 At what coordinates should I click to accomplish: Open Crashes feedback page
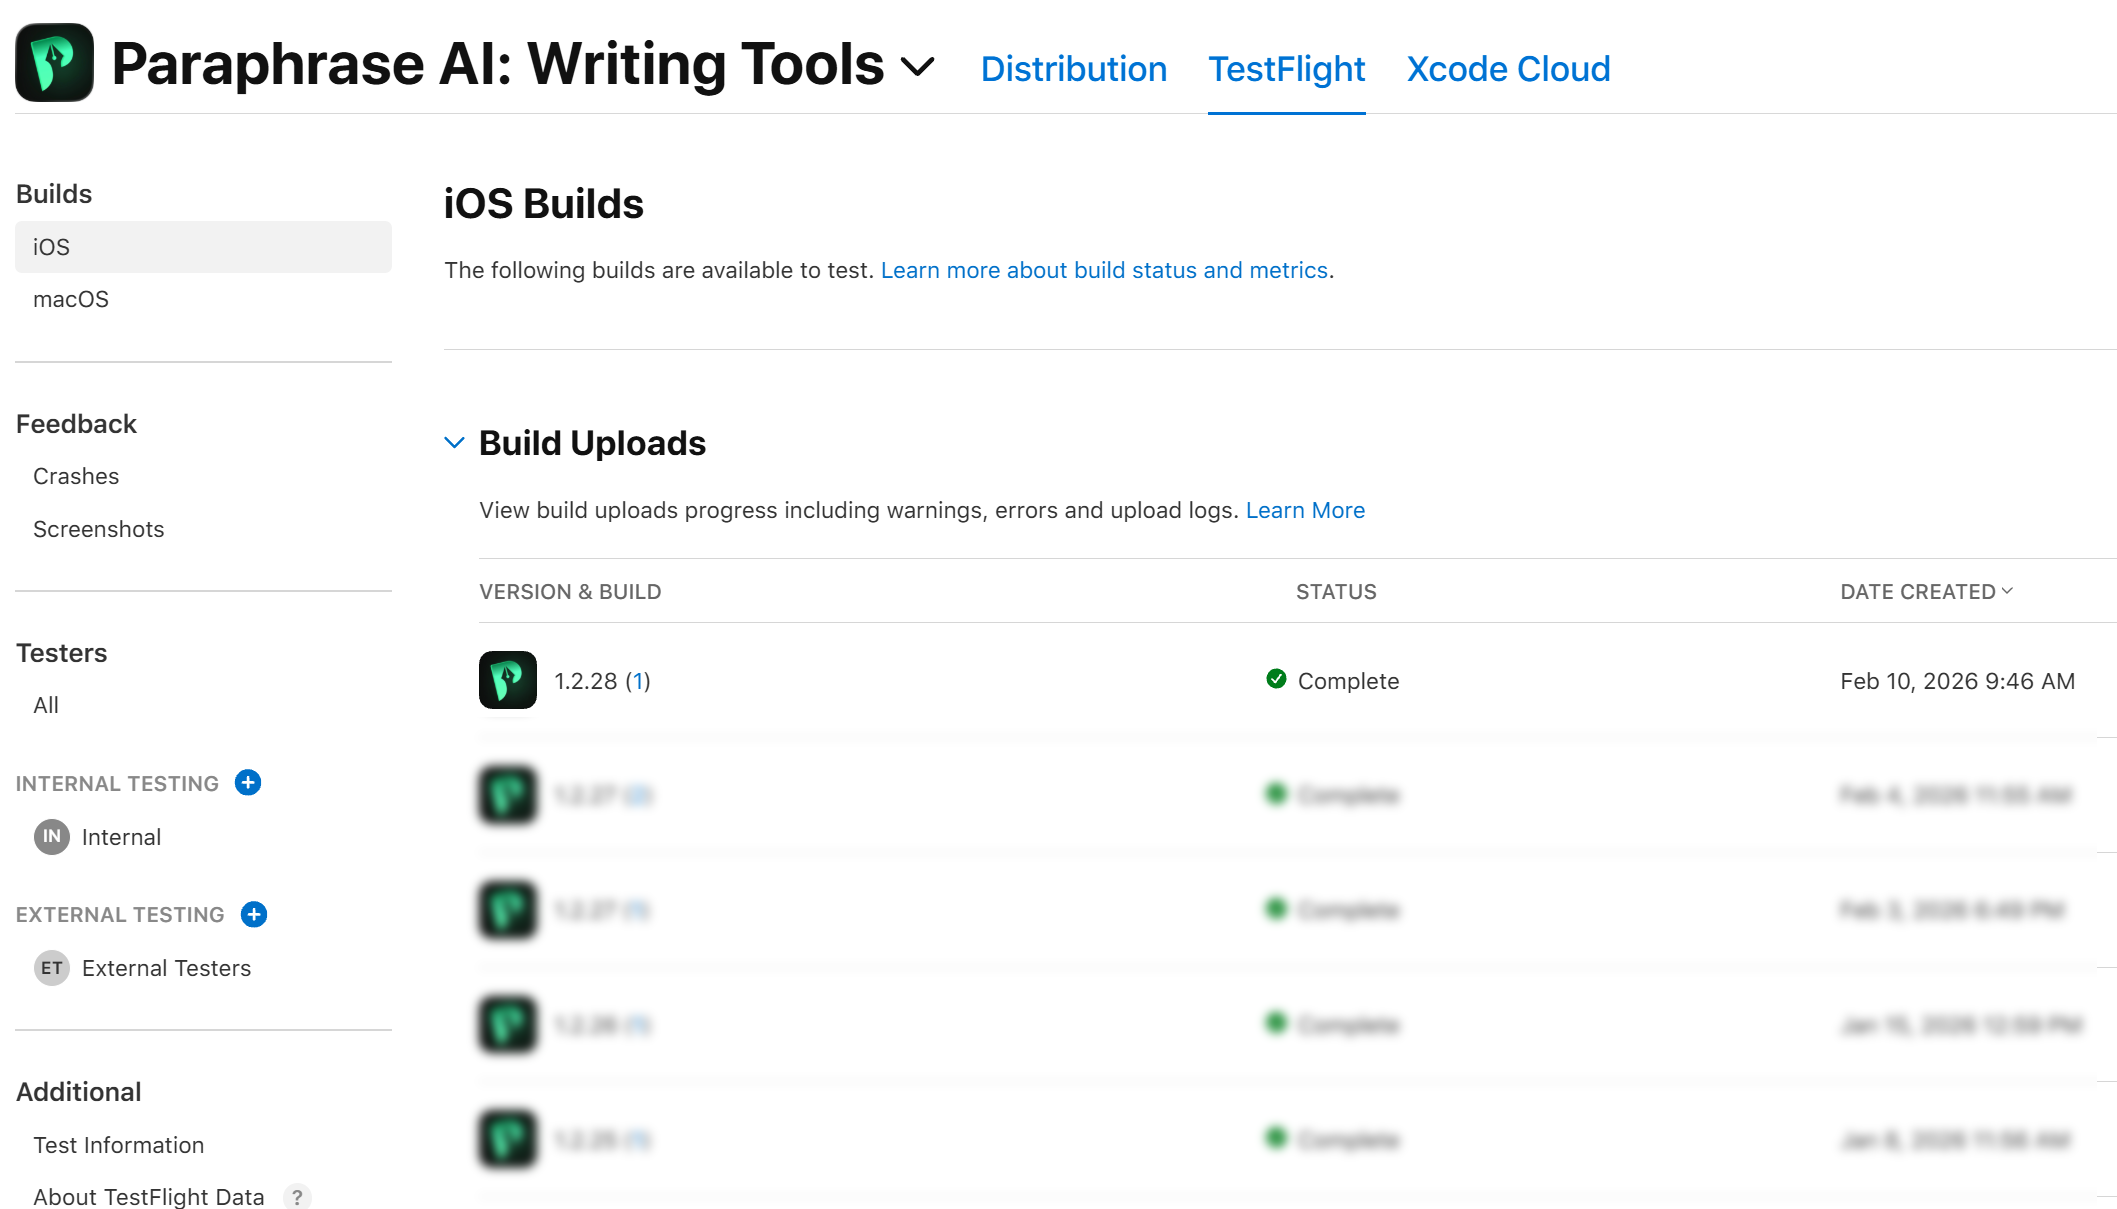[x=76, y=476]
